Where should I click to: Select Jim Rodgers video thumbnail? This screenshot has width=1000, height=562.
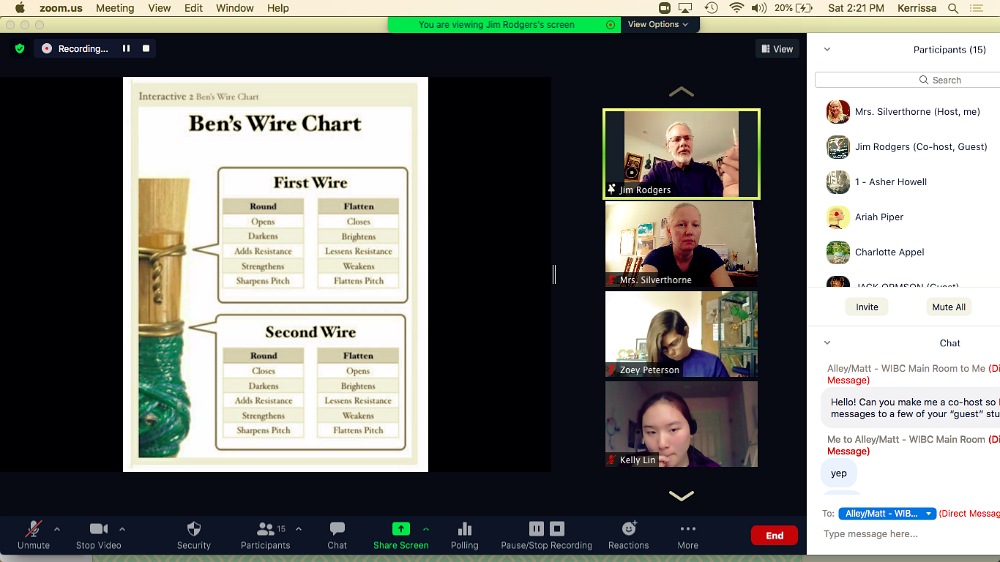(x=681, y=154)
